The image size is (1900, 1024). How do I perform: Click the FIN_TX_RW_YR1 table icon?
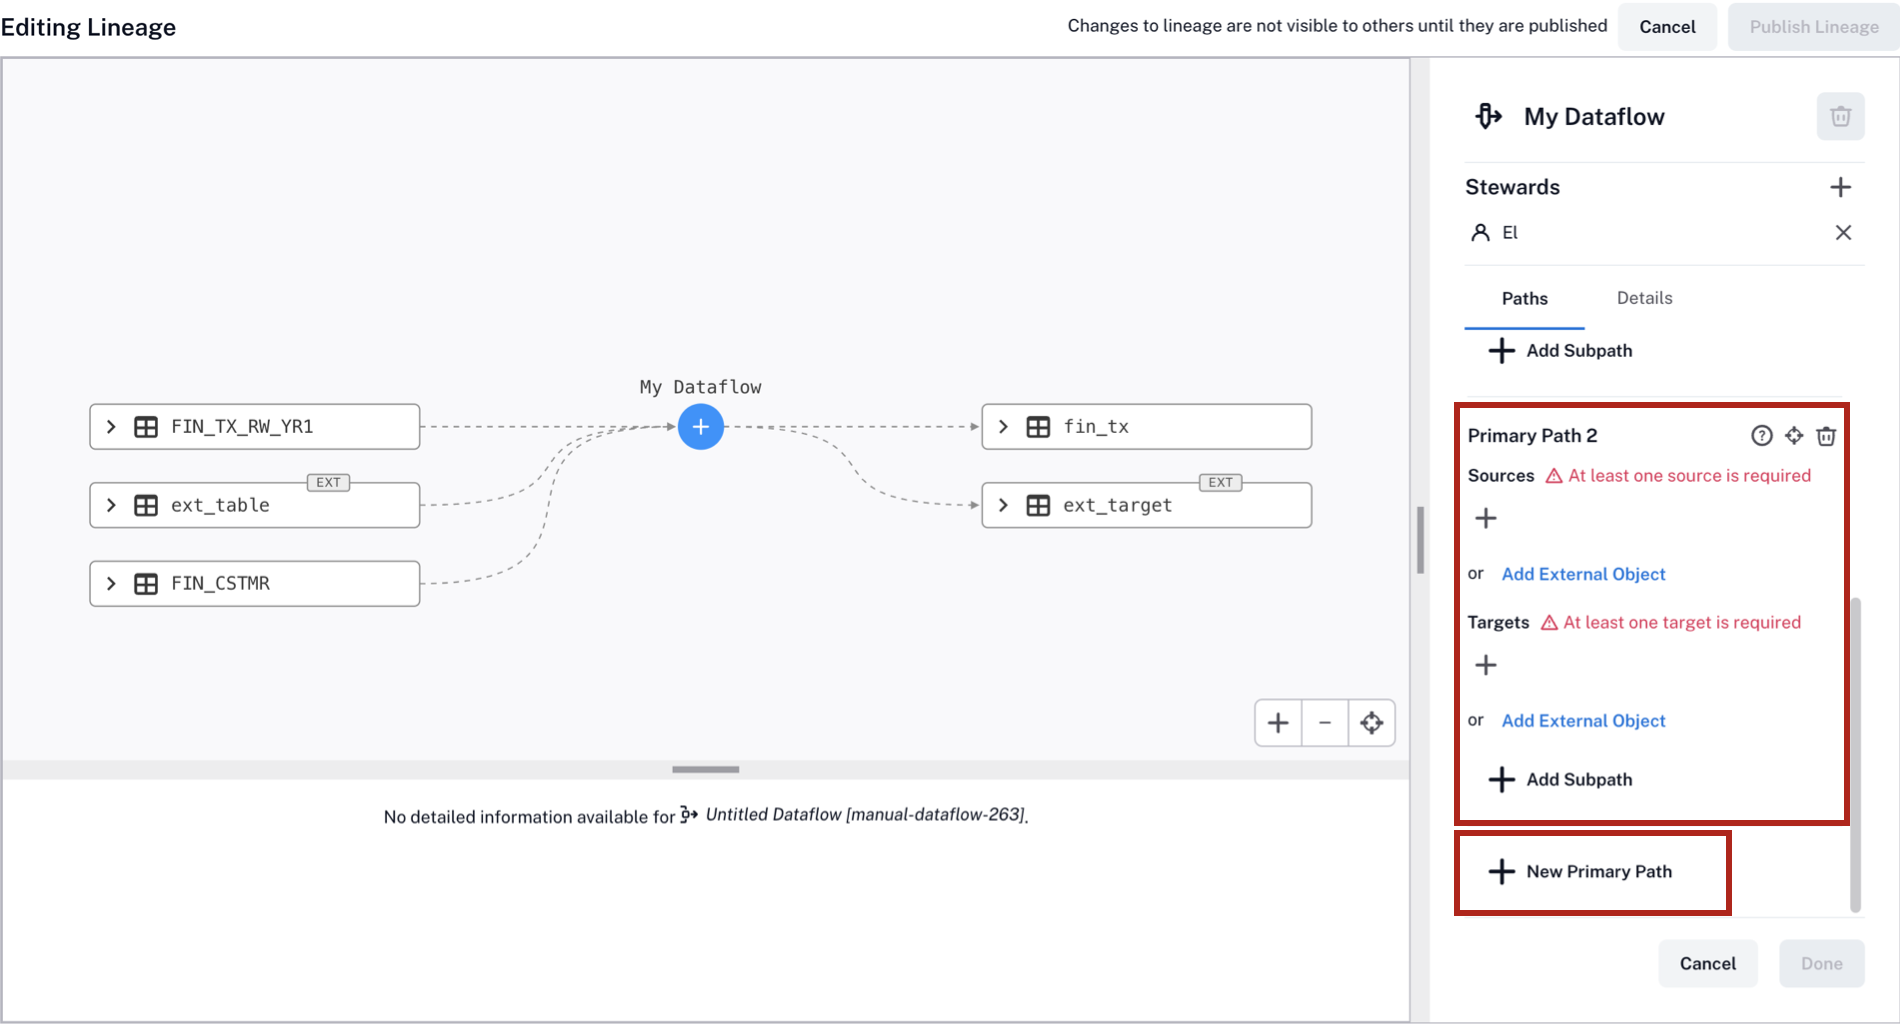pyautogui.click(x=146, y=427)
